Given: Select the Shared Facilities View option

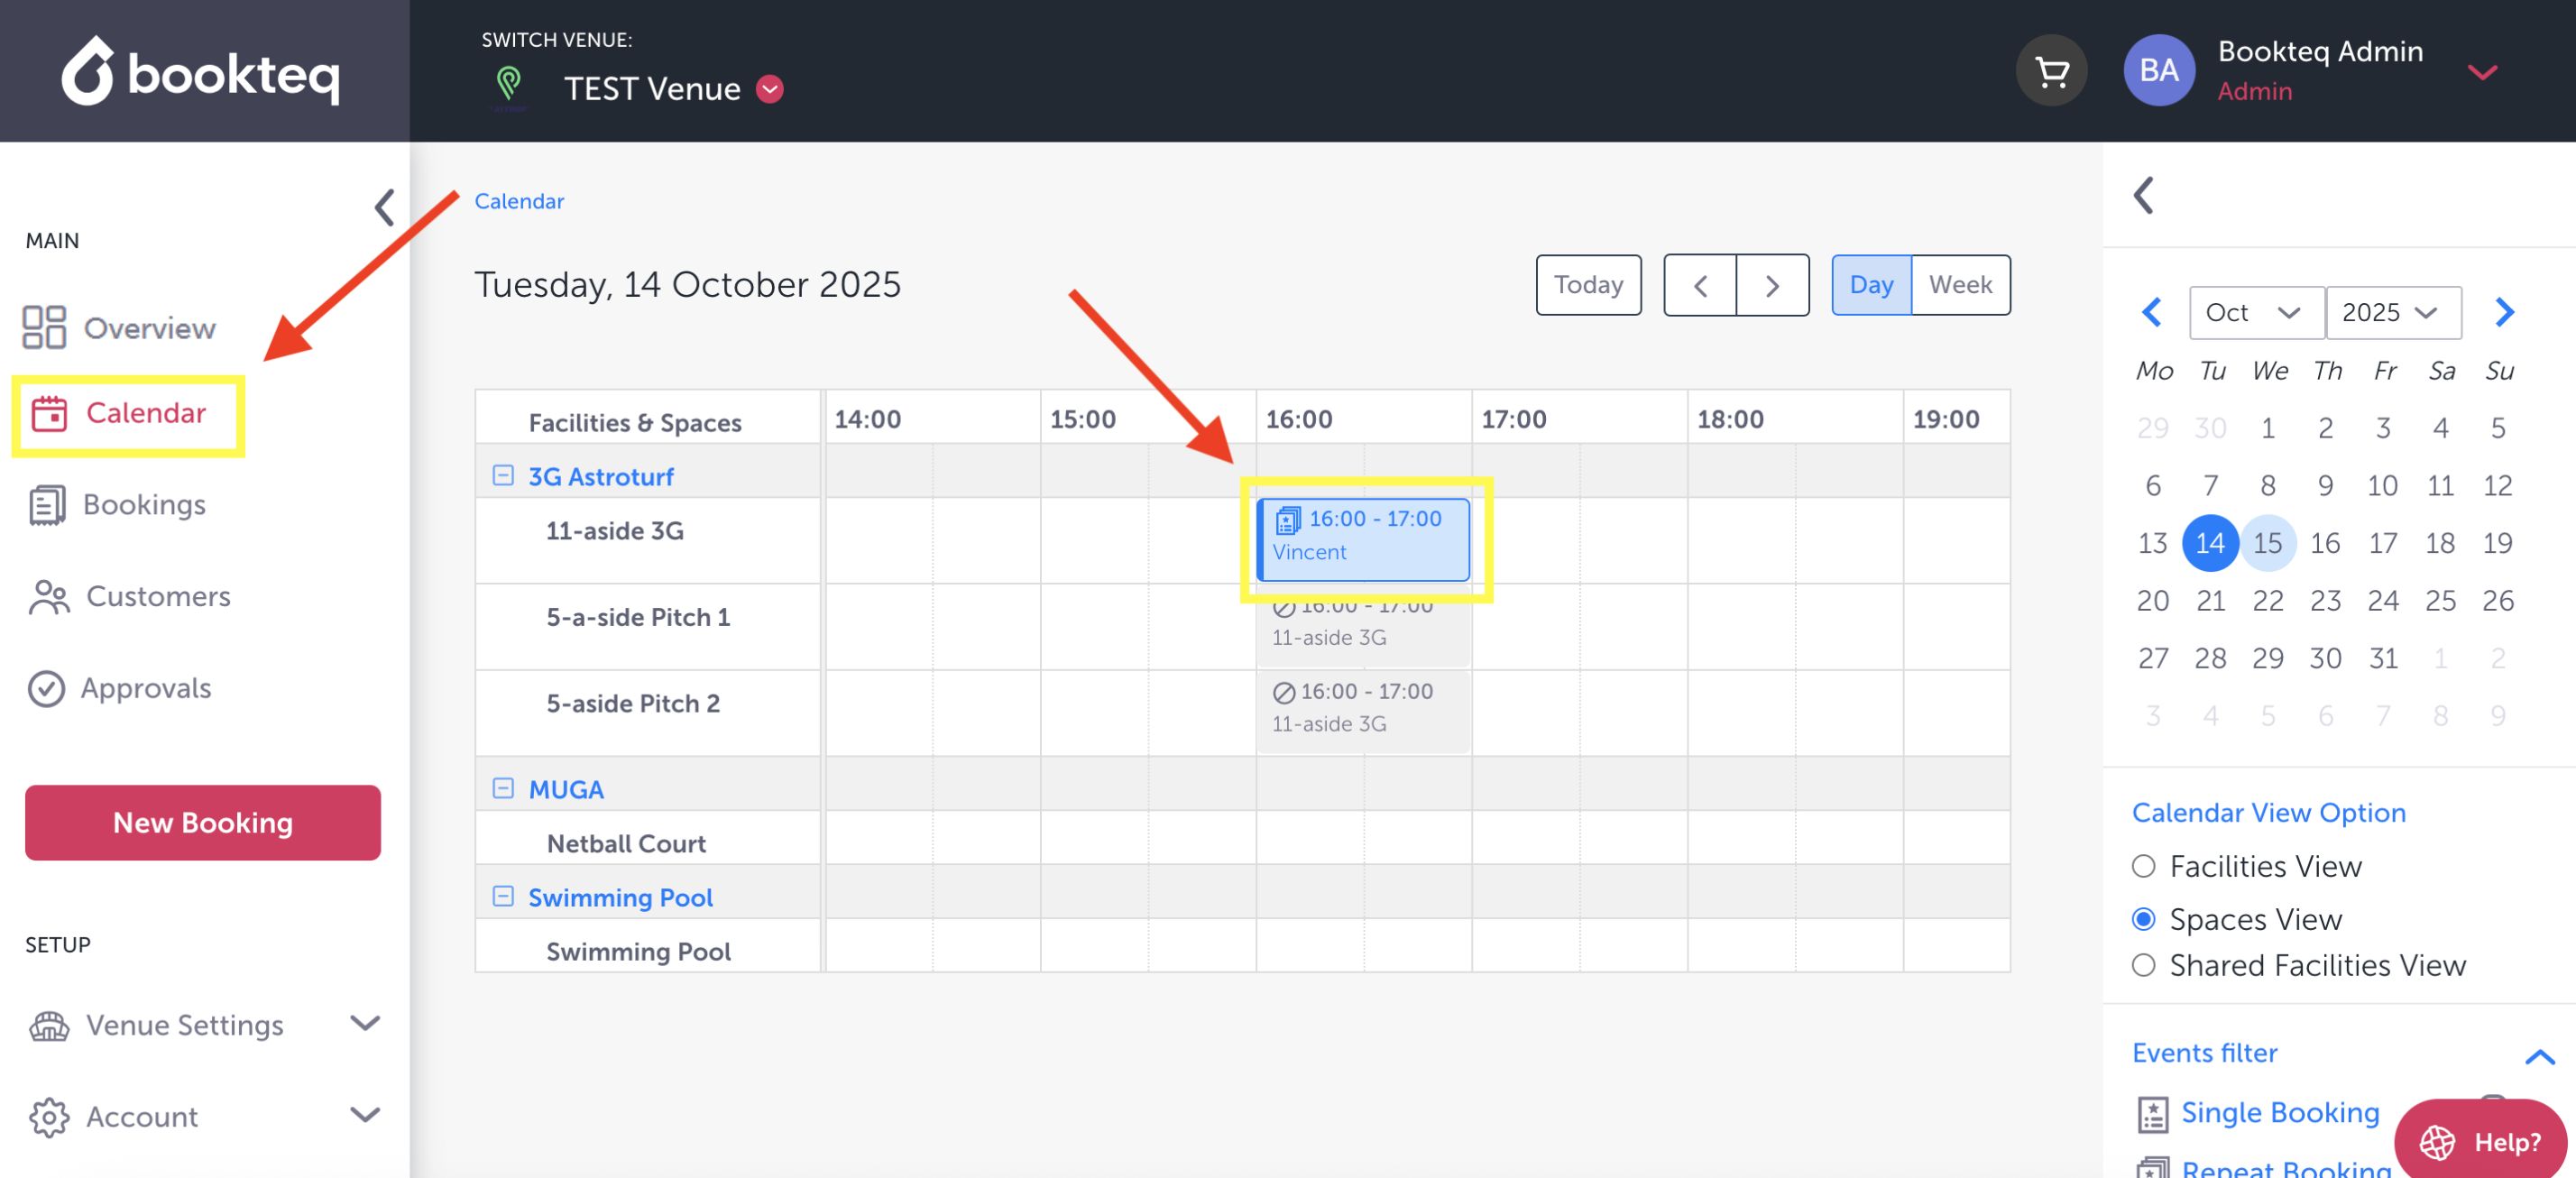Looking at the screenshot, I should [2143, 965].
